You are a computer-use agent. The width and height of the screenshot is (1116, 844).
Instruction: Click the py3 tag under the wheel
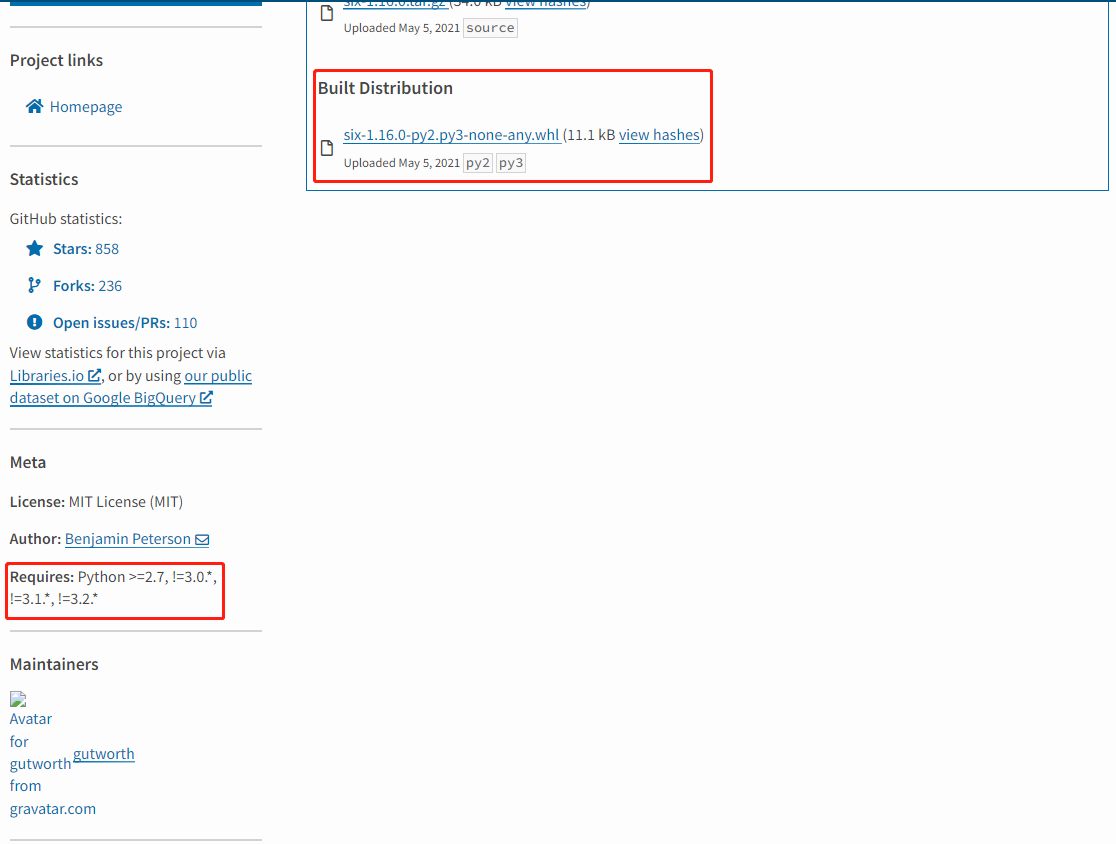pos(511,163)
